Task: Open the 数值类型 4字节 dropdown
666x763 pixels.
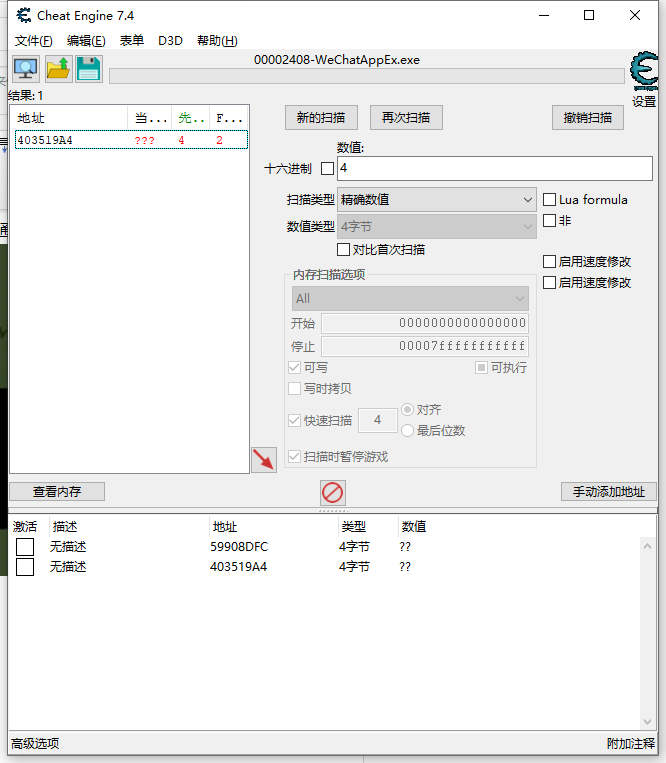Action: pos(436,227)
